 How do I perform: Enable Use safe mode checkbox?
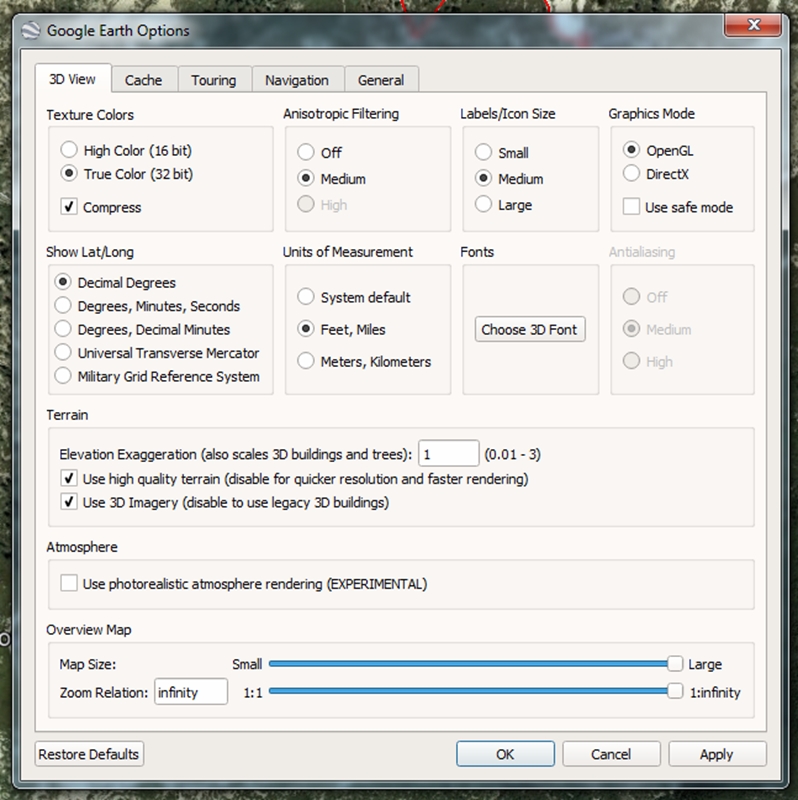(x=632, y=207)
